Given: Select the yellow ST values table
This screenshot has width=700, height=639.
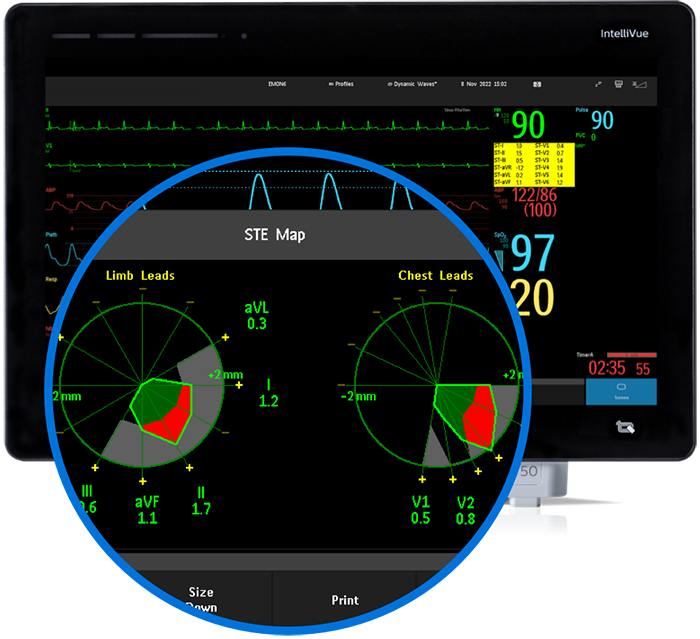Looking at the screenshot, I should (532, 163).
